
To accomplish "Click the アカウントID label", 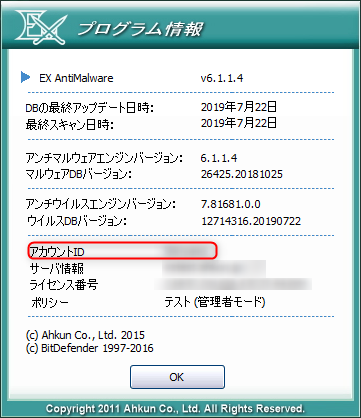I will pos(57,252).
